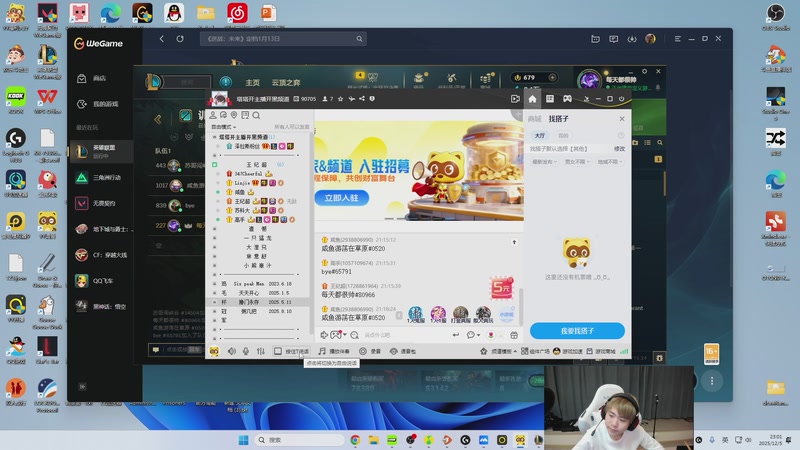Open the channel member list person icon
Screen dimensions: 800x450
pos(213,115)
